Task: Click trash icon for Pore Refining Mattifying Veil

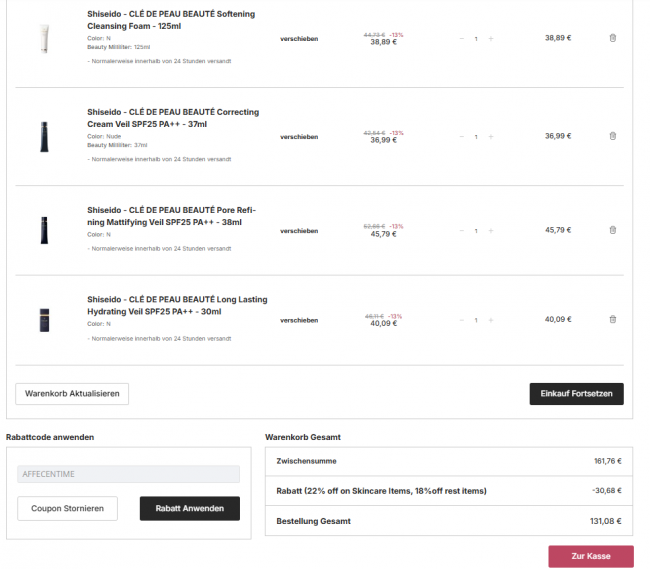Action: click(x=613, y=230)
